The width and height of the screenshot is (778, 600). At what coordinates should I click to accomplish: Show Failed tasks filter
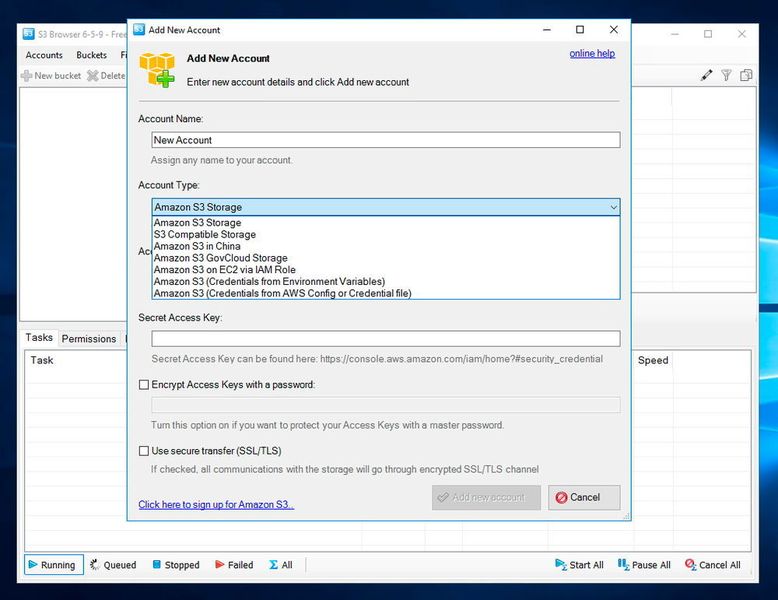point(234,565)
